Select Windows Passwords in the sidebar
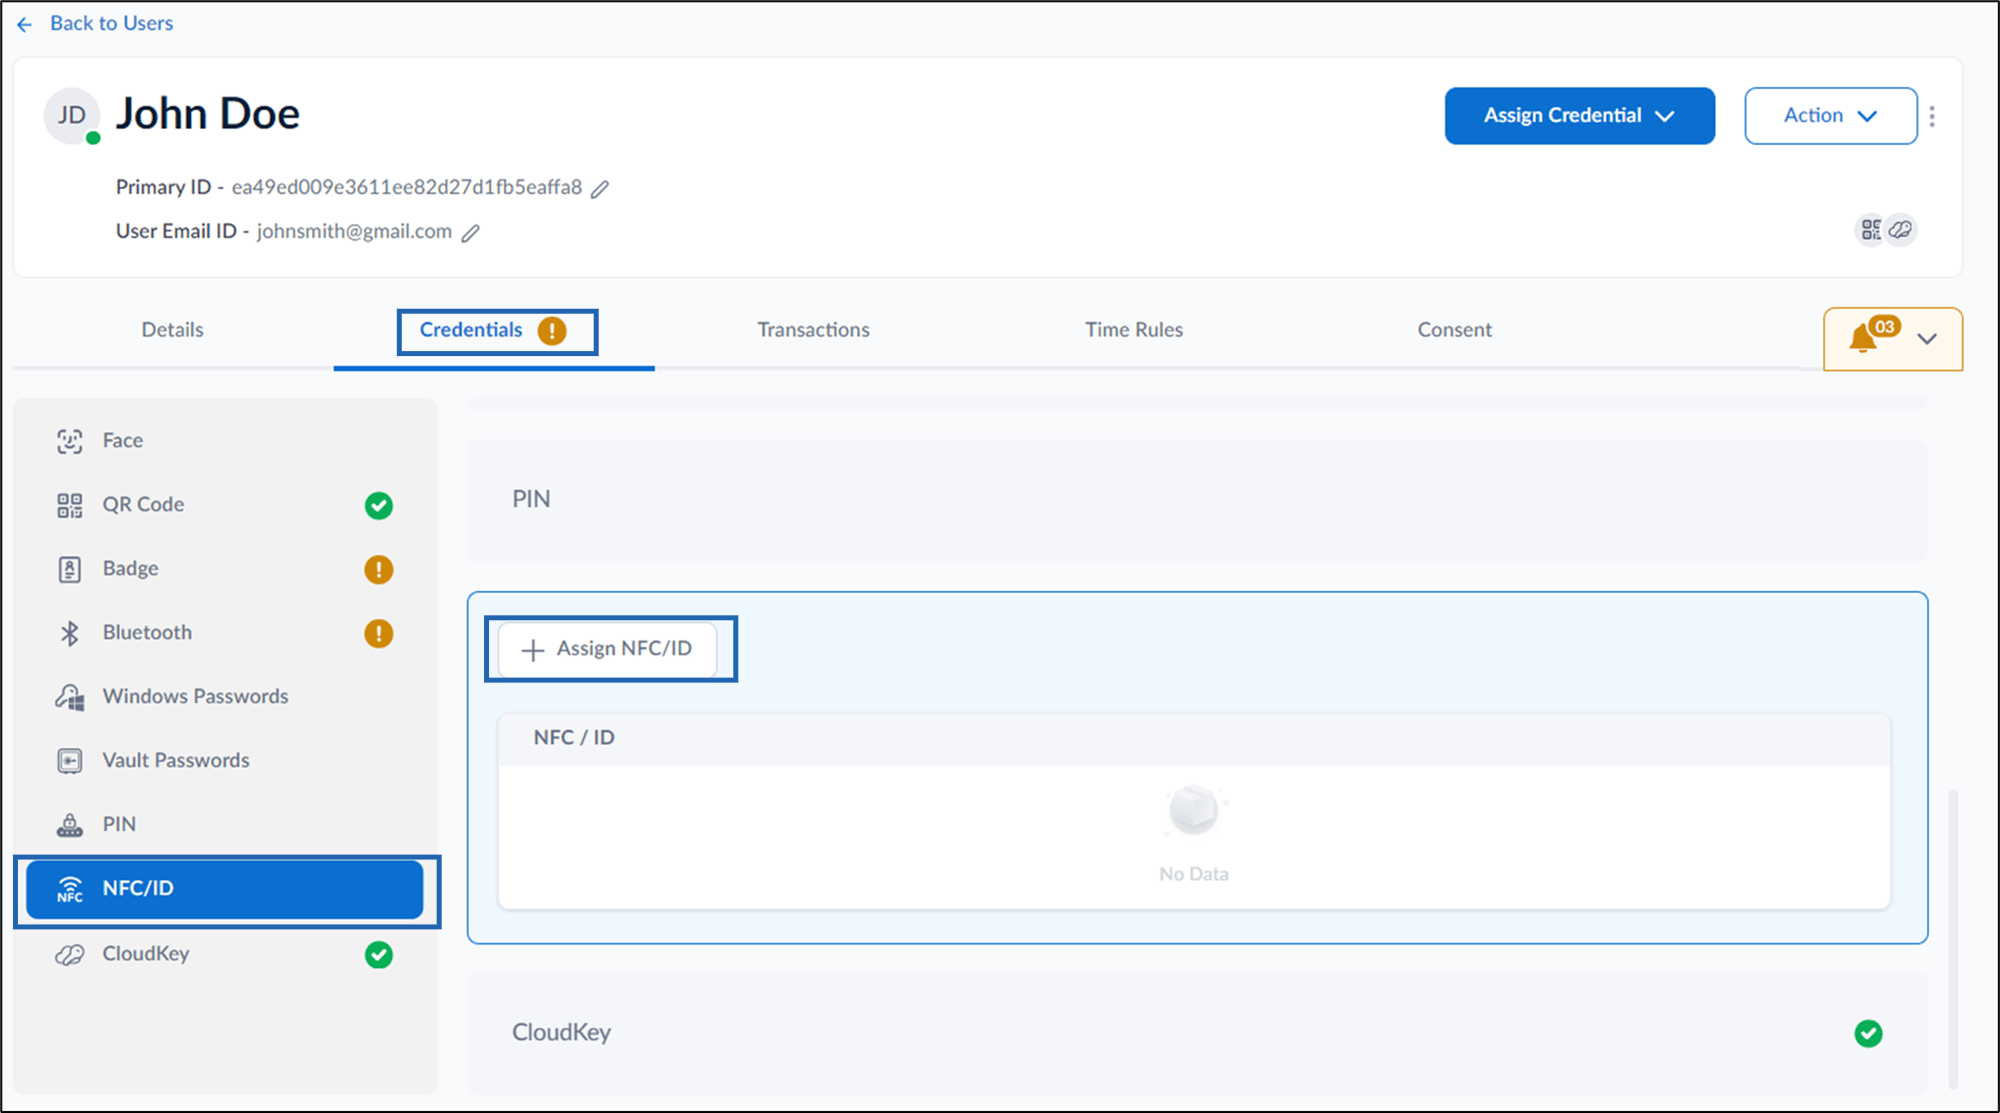2000x1113 pixels. (x=224, y=696)
